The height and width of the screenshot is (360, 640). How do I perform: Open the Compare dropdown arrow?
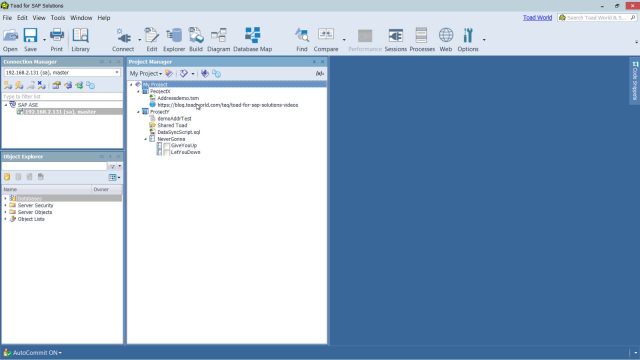pyautogui.click(x=344, y=40)
